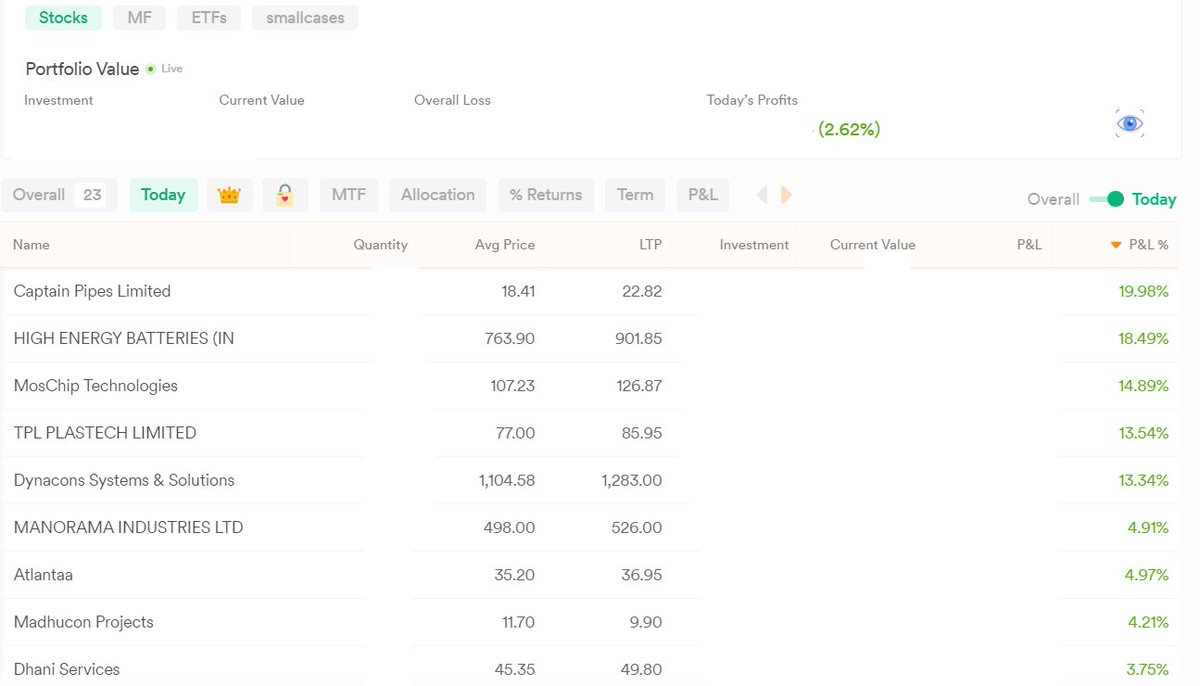Viewport: 1200px width, 686px height.
Task: Click the LTP column header
Action: tap(650, 245)
